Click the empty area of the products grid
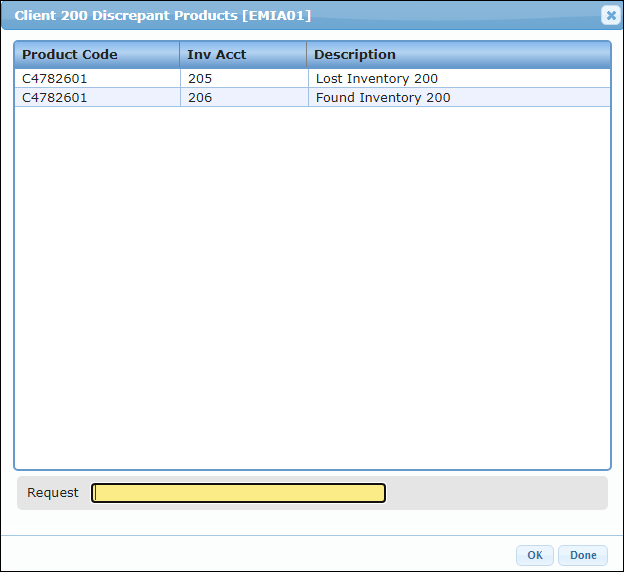This screenshot has height=572, width=624. click(x=312, y=287)
